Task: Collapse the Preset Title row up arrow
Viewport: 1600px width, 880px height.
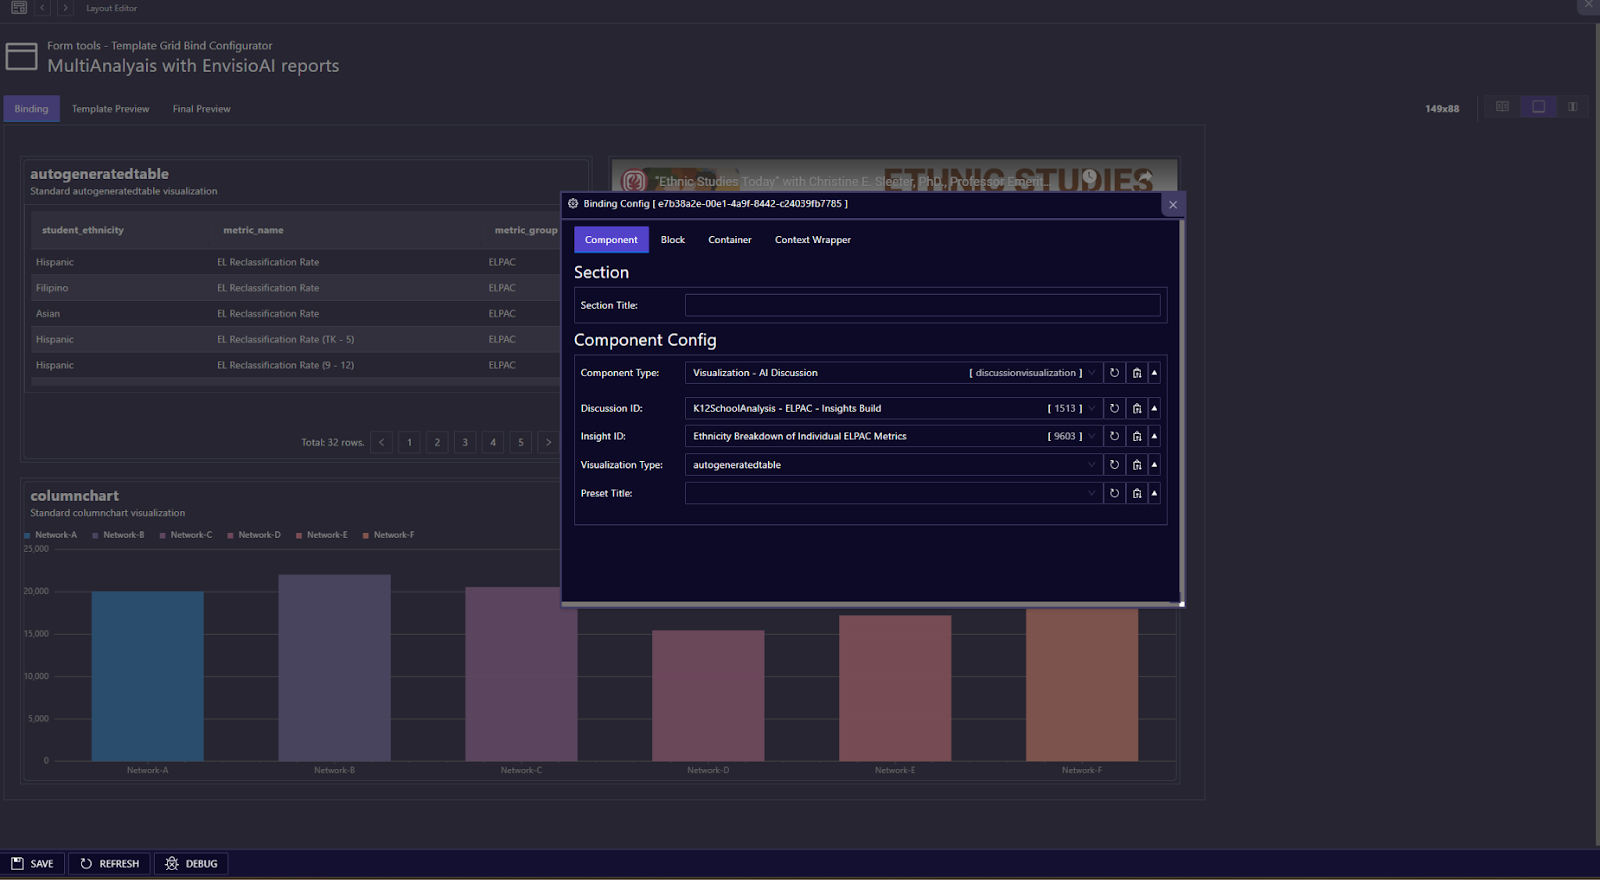Action: tap(1154, 493)
